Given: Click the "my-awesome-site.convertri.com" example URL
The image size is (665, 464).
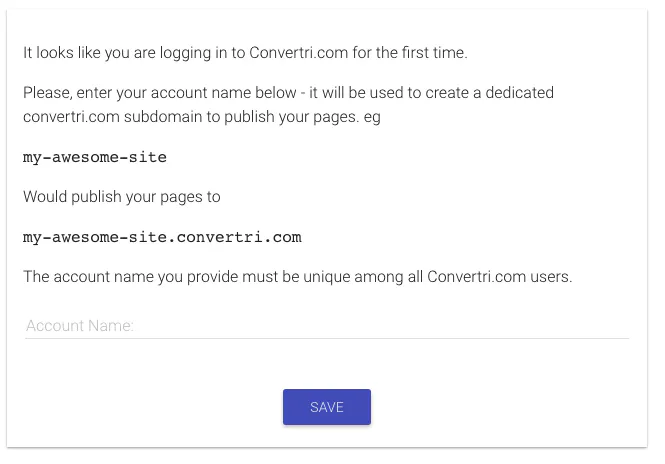Looking at the screenshot, I should [x=162, y=237].
